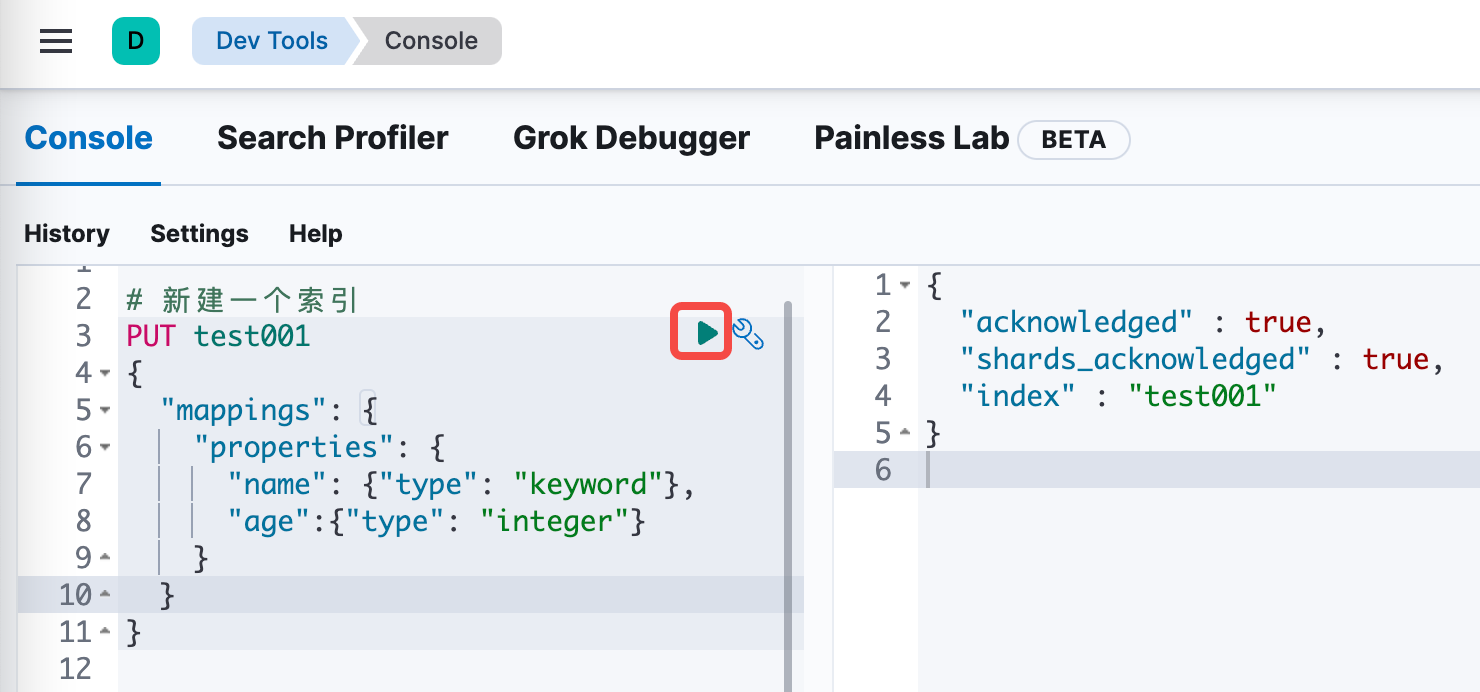Switch to the Search Profiler tab
Screen dimensions: 1480x692
332,138
